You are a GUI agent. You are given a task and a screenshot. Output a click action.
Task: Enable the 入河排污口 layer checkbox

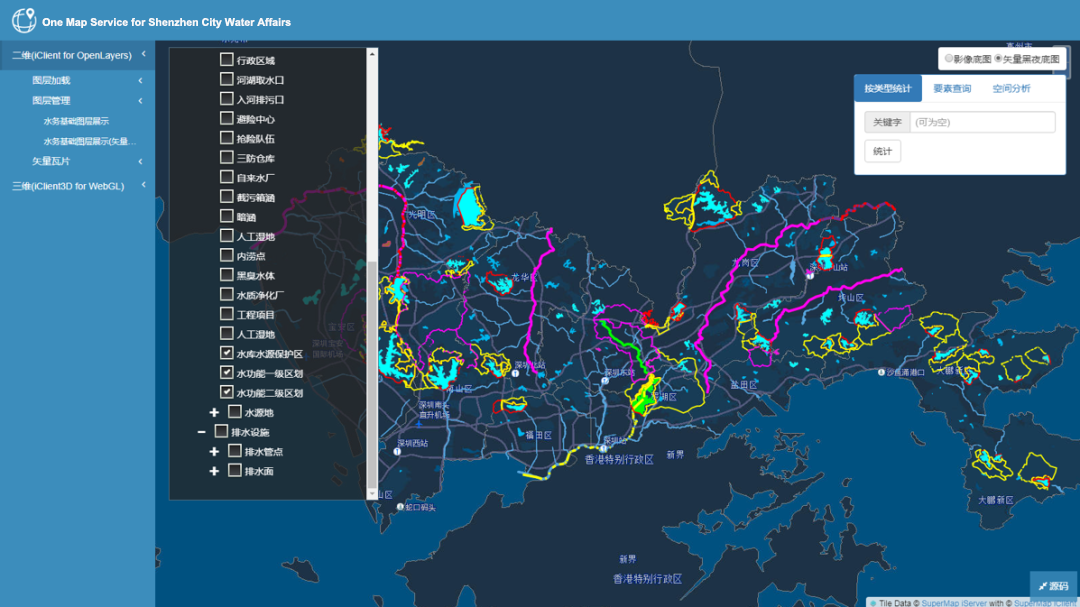226,99
